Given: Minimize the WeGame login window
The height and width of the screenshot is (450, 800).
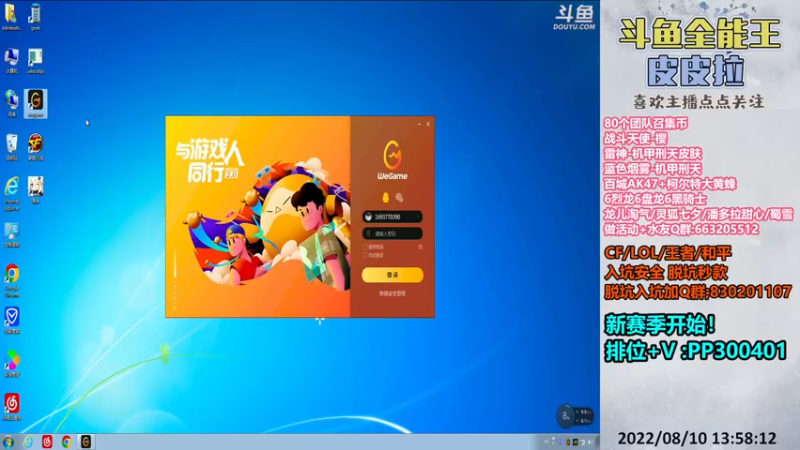Looking at the screenshot, I should coord(419,124).
